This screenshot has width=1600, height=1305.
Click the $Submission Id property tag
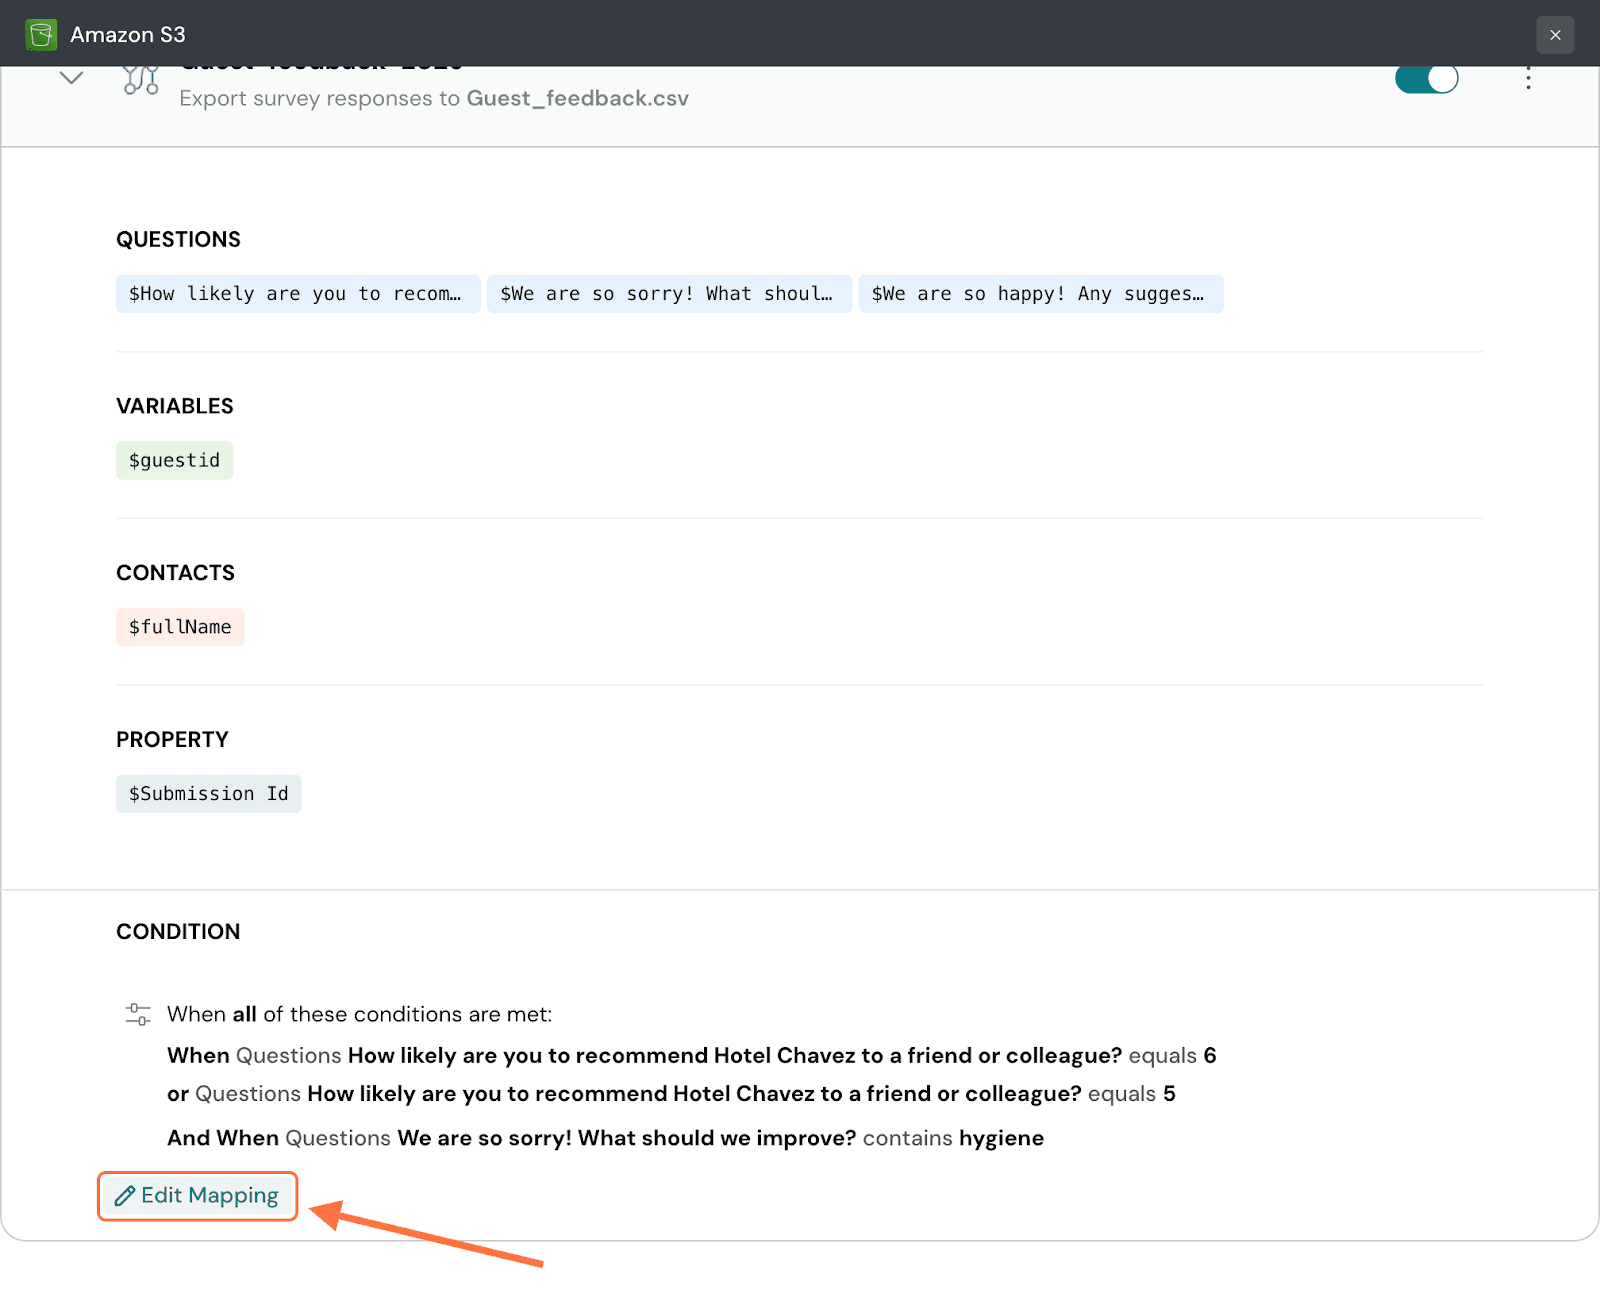[208, 794]
